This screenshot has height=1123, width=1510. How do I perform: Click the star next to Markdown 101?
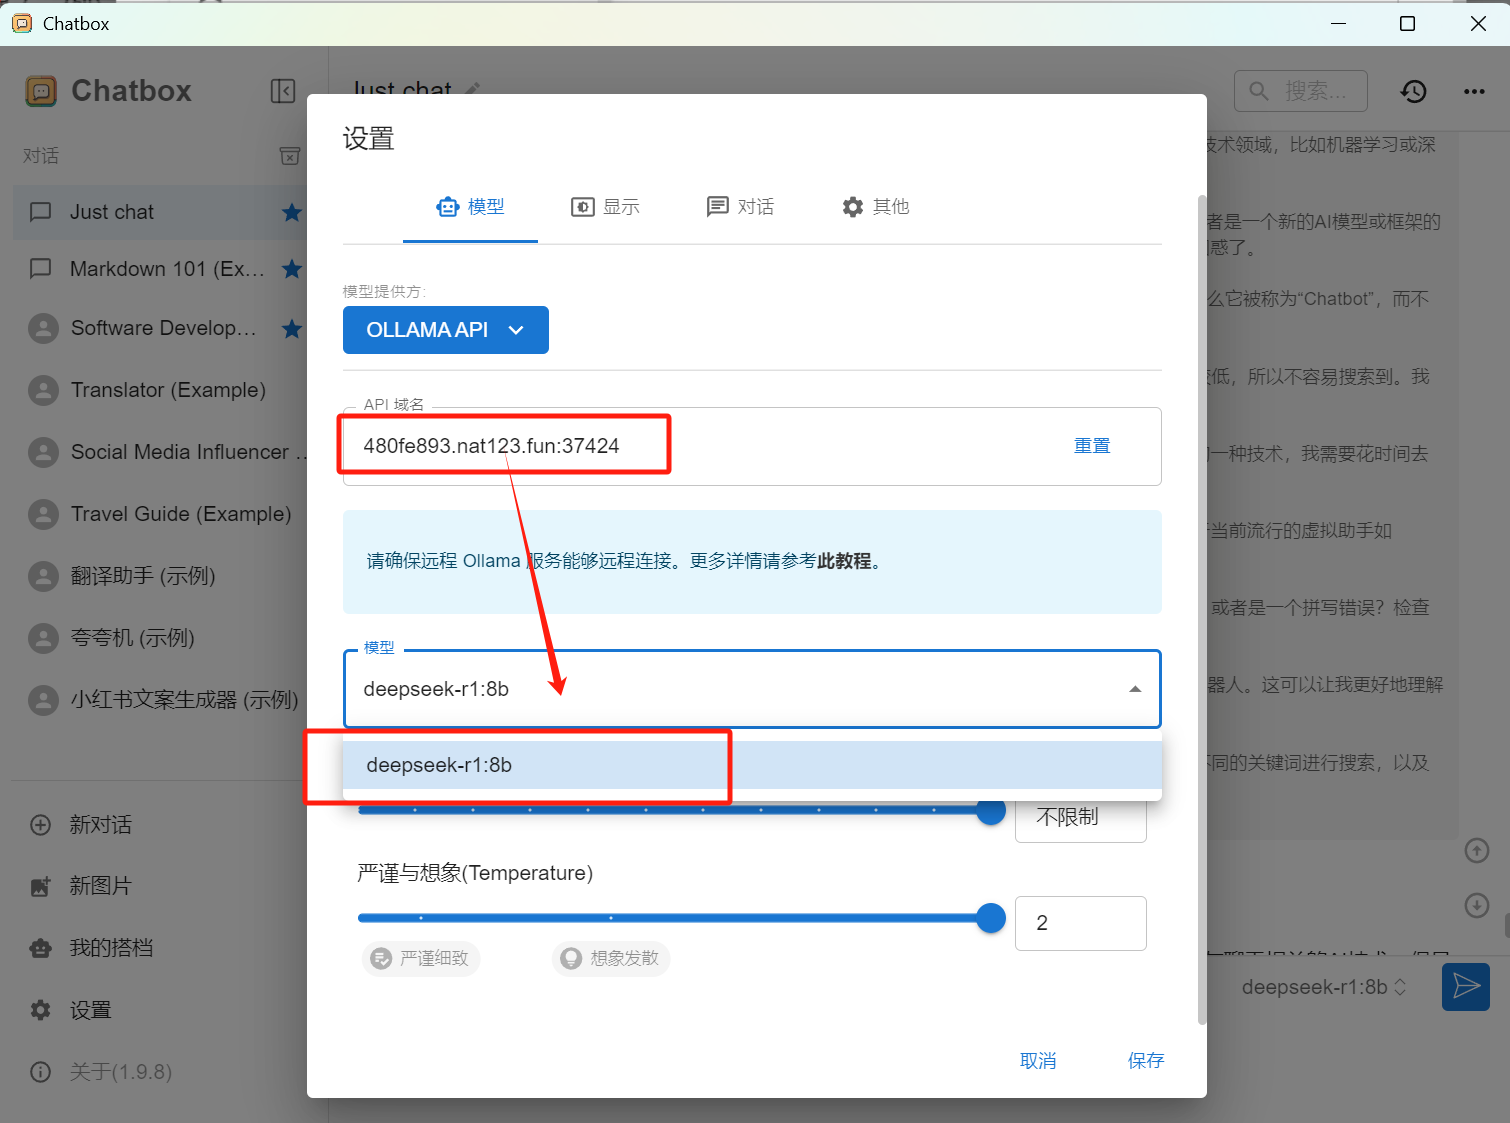pos(292,269)
